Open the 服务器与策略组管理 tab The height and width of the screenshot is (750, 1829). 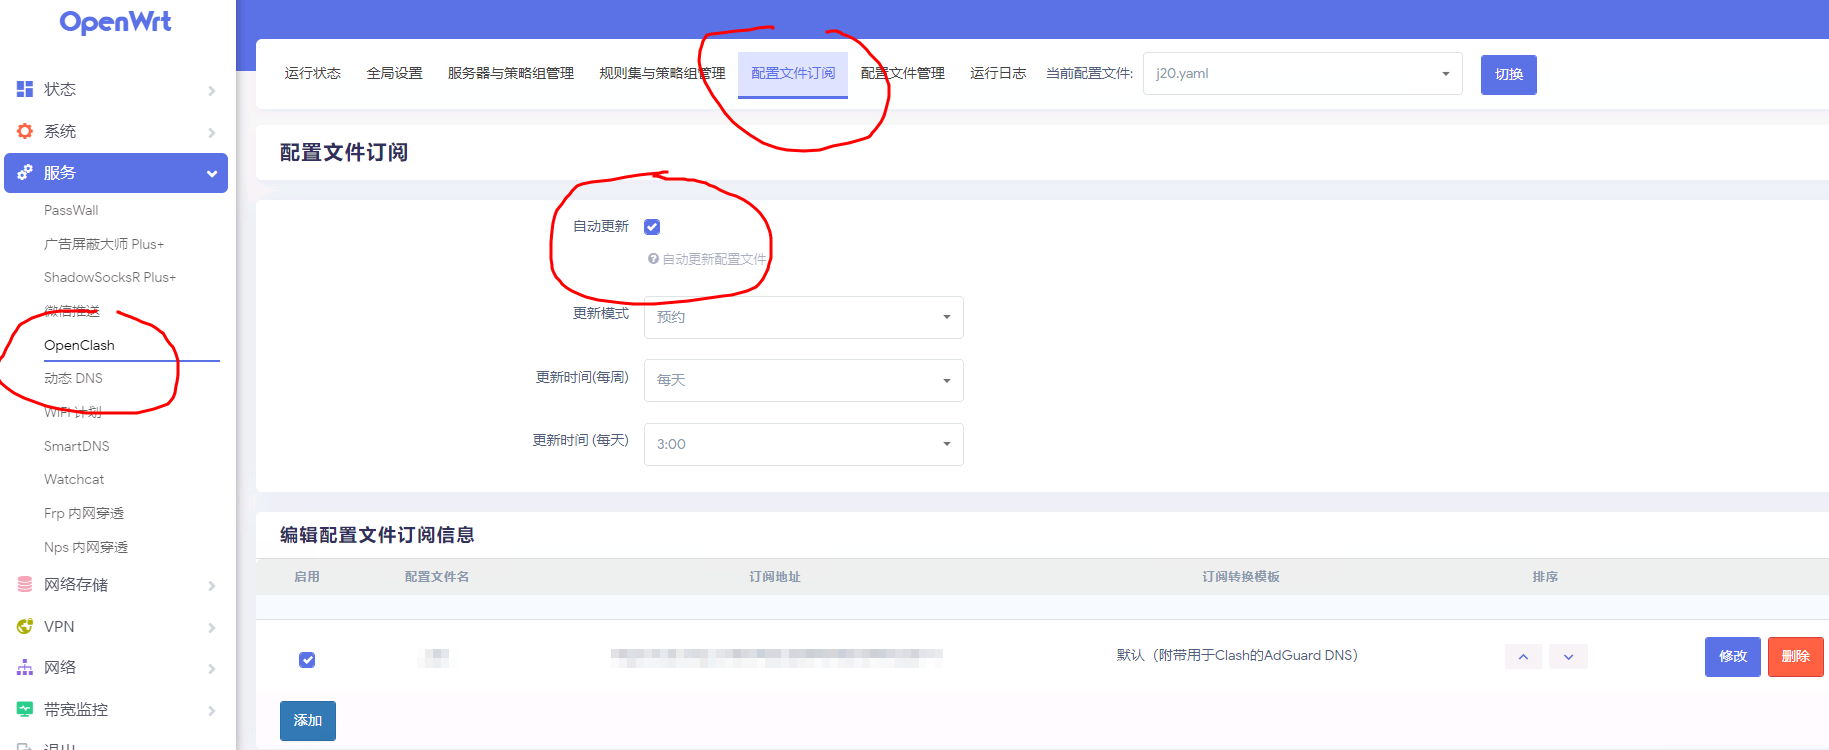point(511,73)
